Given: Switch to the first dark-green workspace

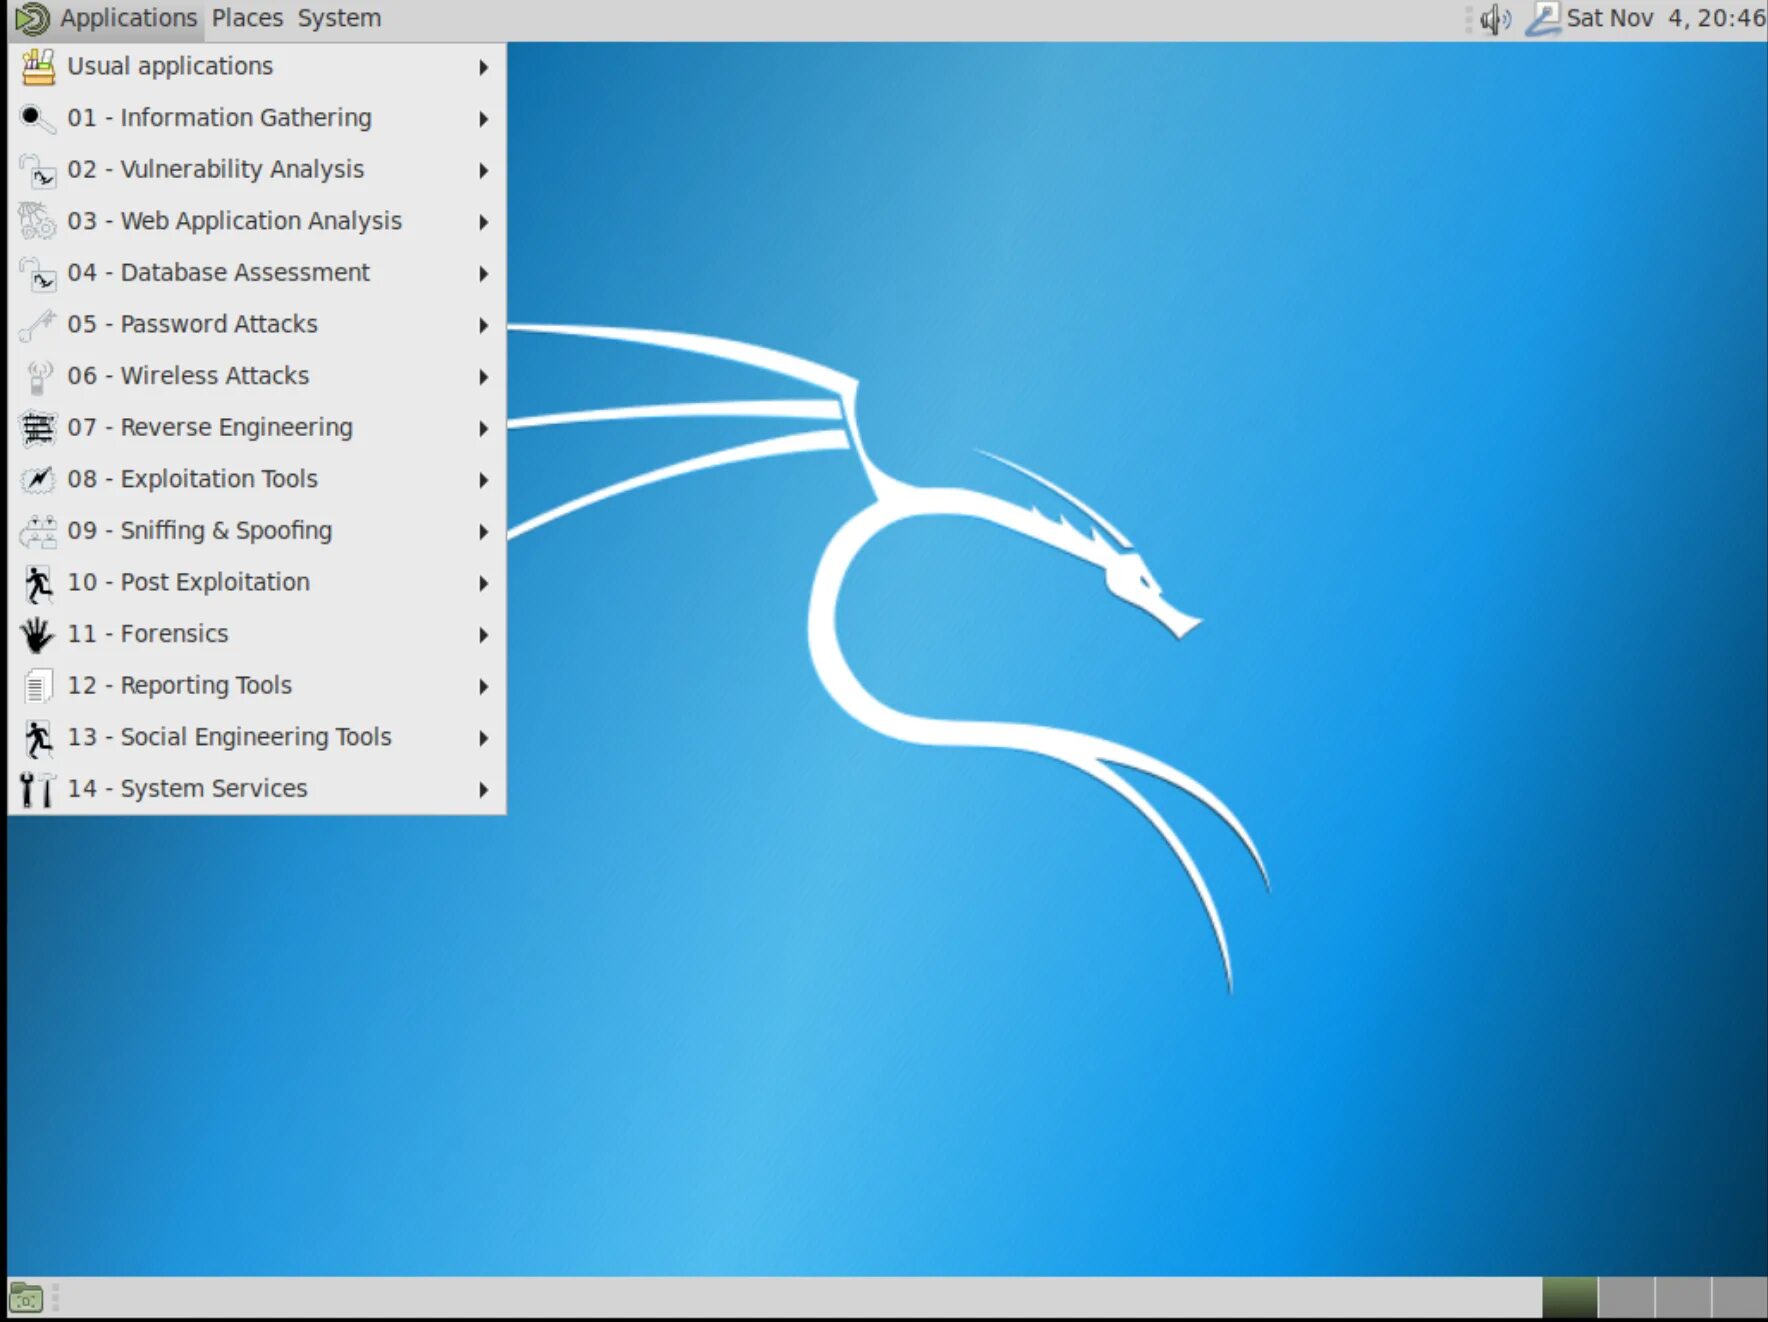Looking at the screenshot, I should pyautogui.click(x=1569, y=1298).
